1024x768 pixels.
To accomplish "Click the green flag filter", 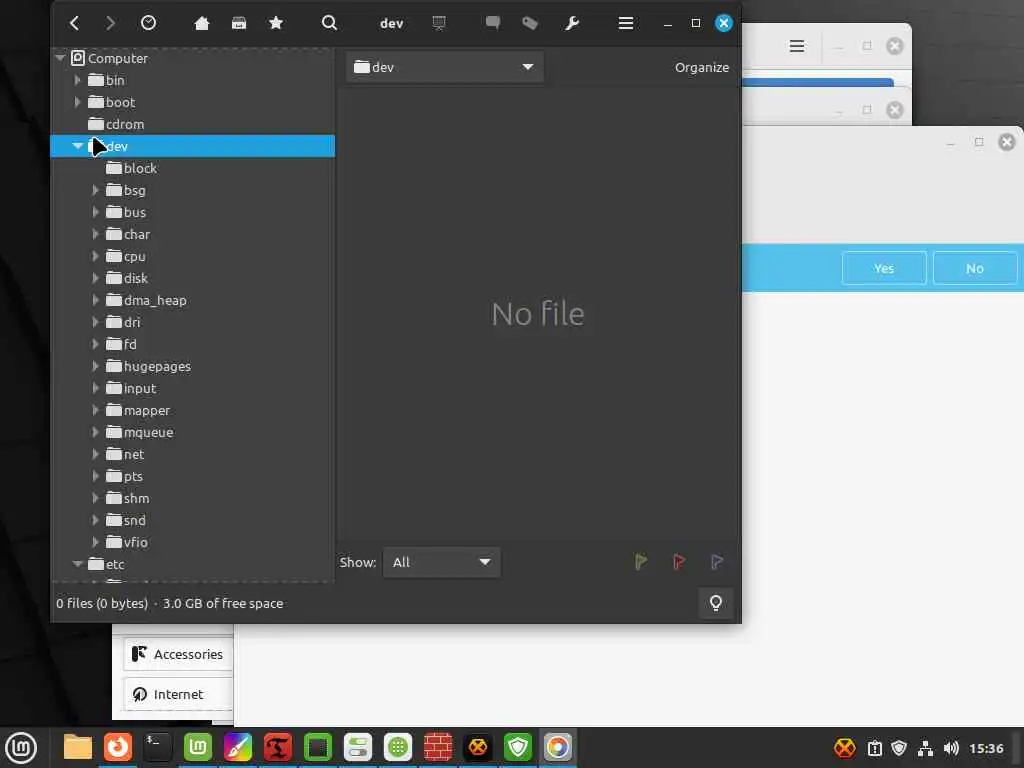I will coord(641,562).
